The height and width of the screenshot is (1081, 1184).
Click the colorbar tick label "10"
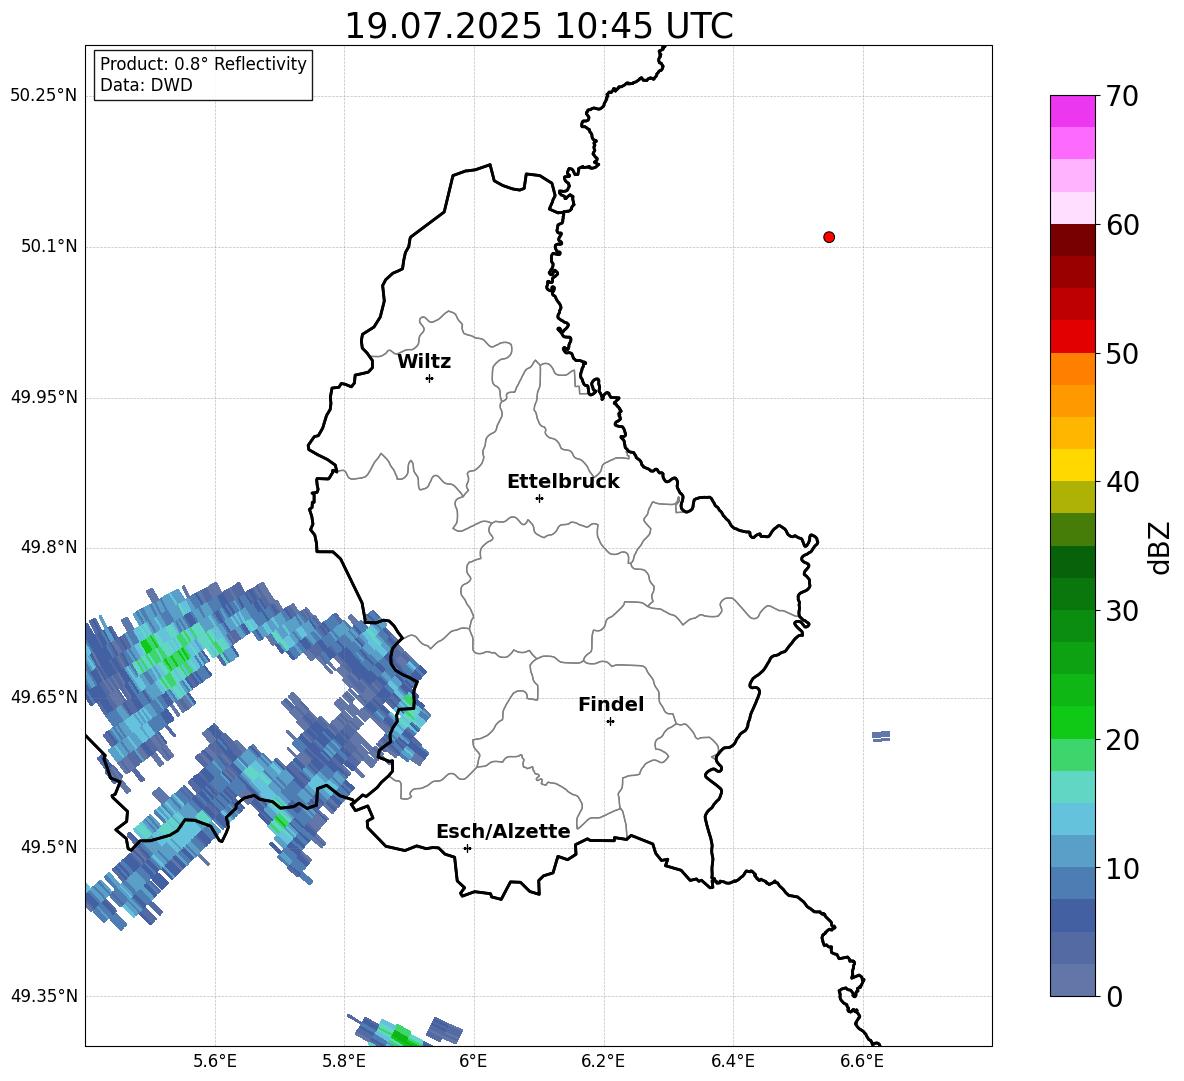(x=1122, y=868)
